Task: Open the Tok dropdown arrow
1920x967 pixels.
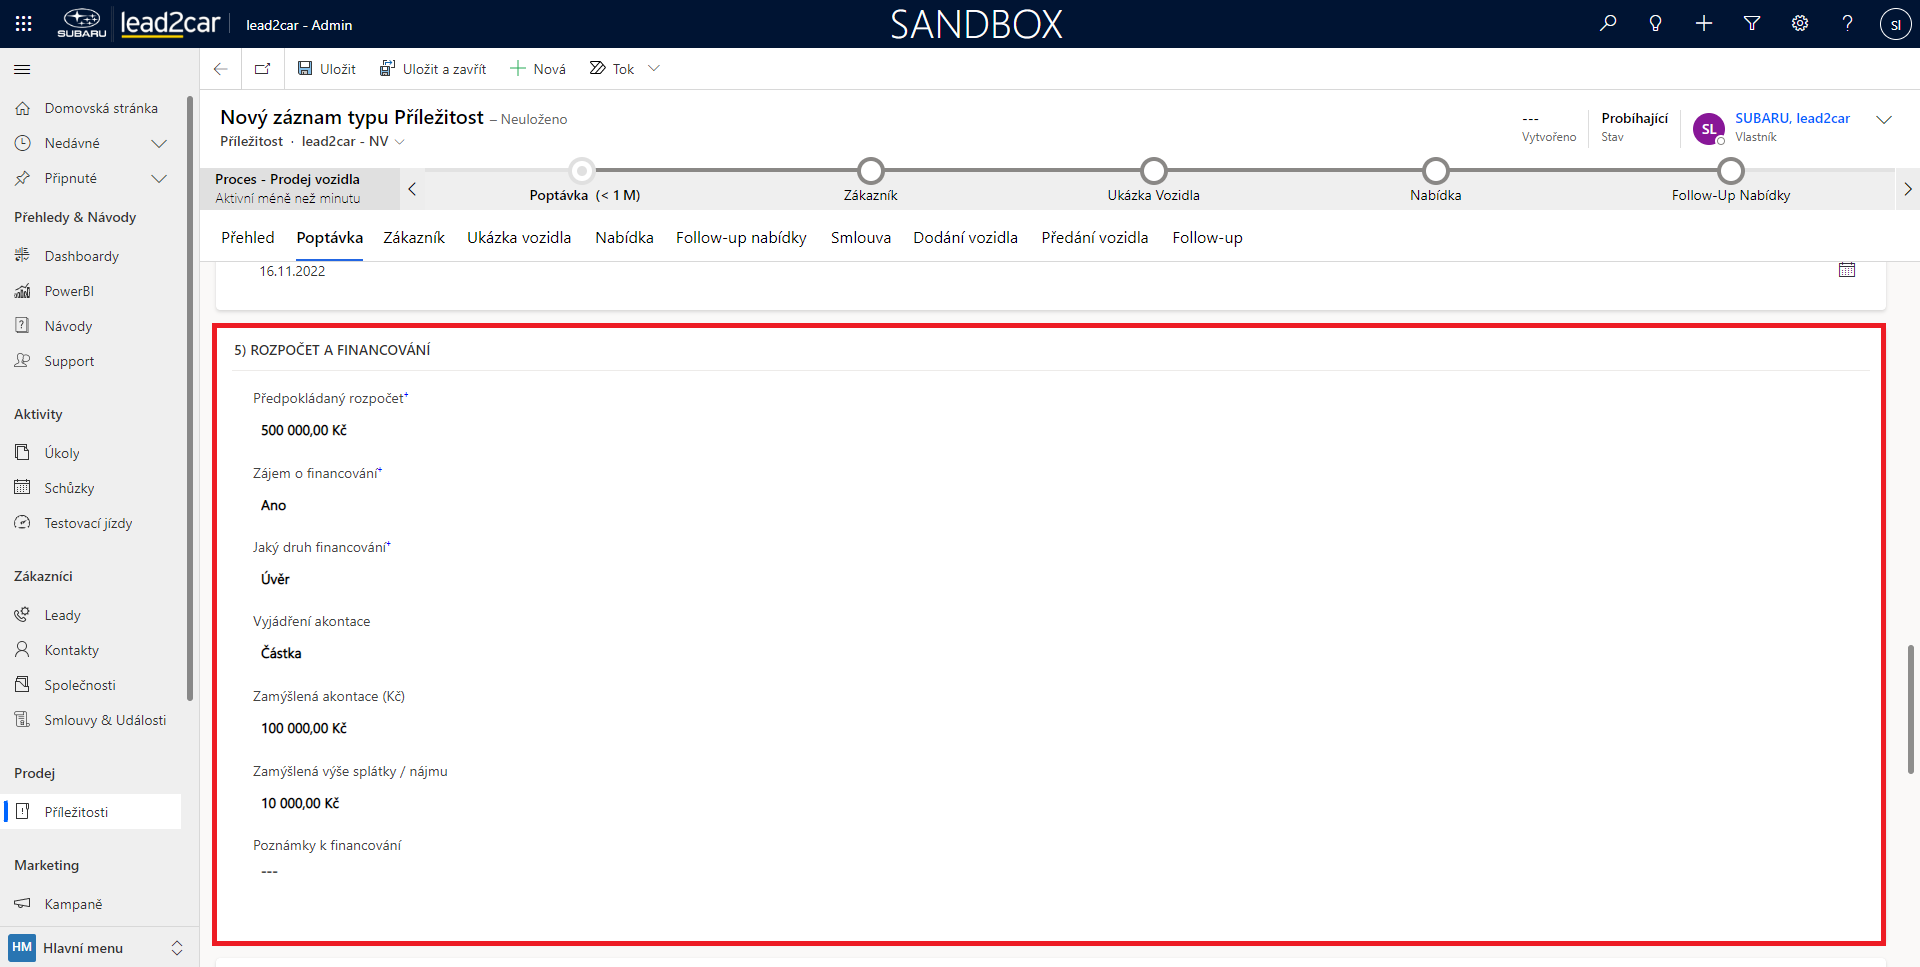Action: pos(654,69)
